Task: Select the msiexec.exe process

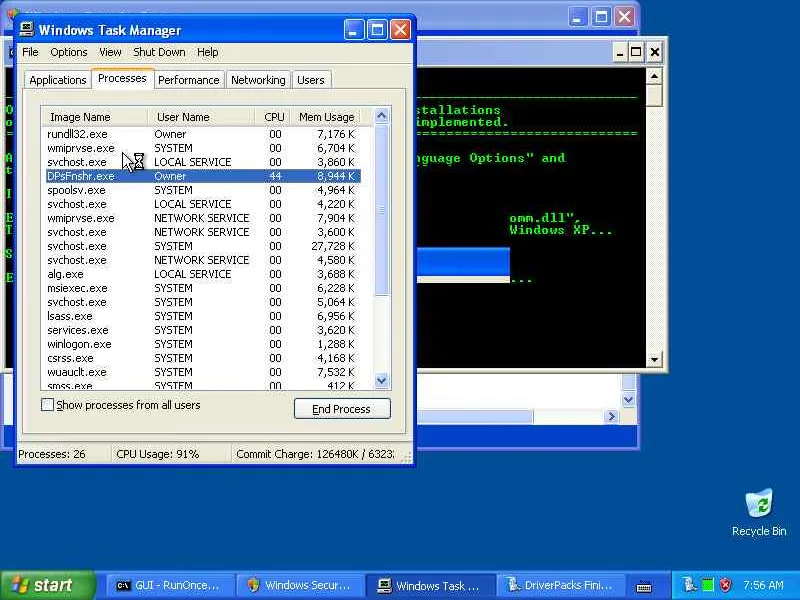Action: (x=202, y=288)
